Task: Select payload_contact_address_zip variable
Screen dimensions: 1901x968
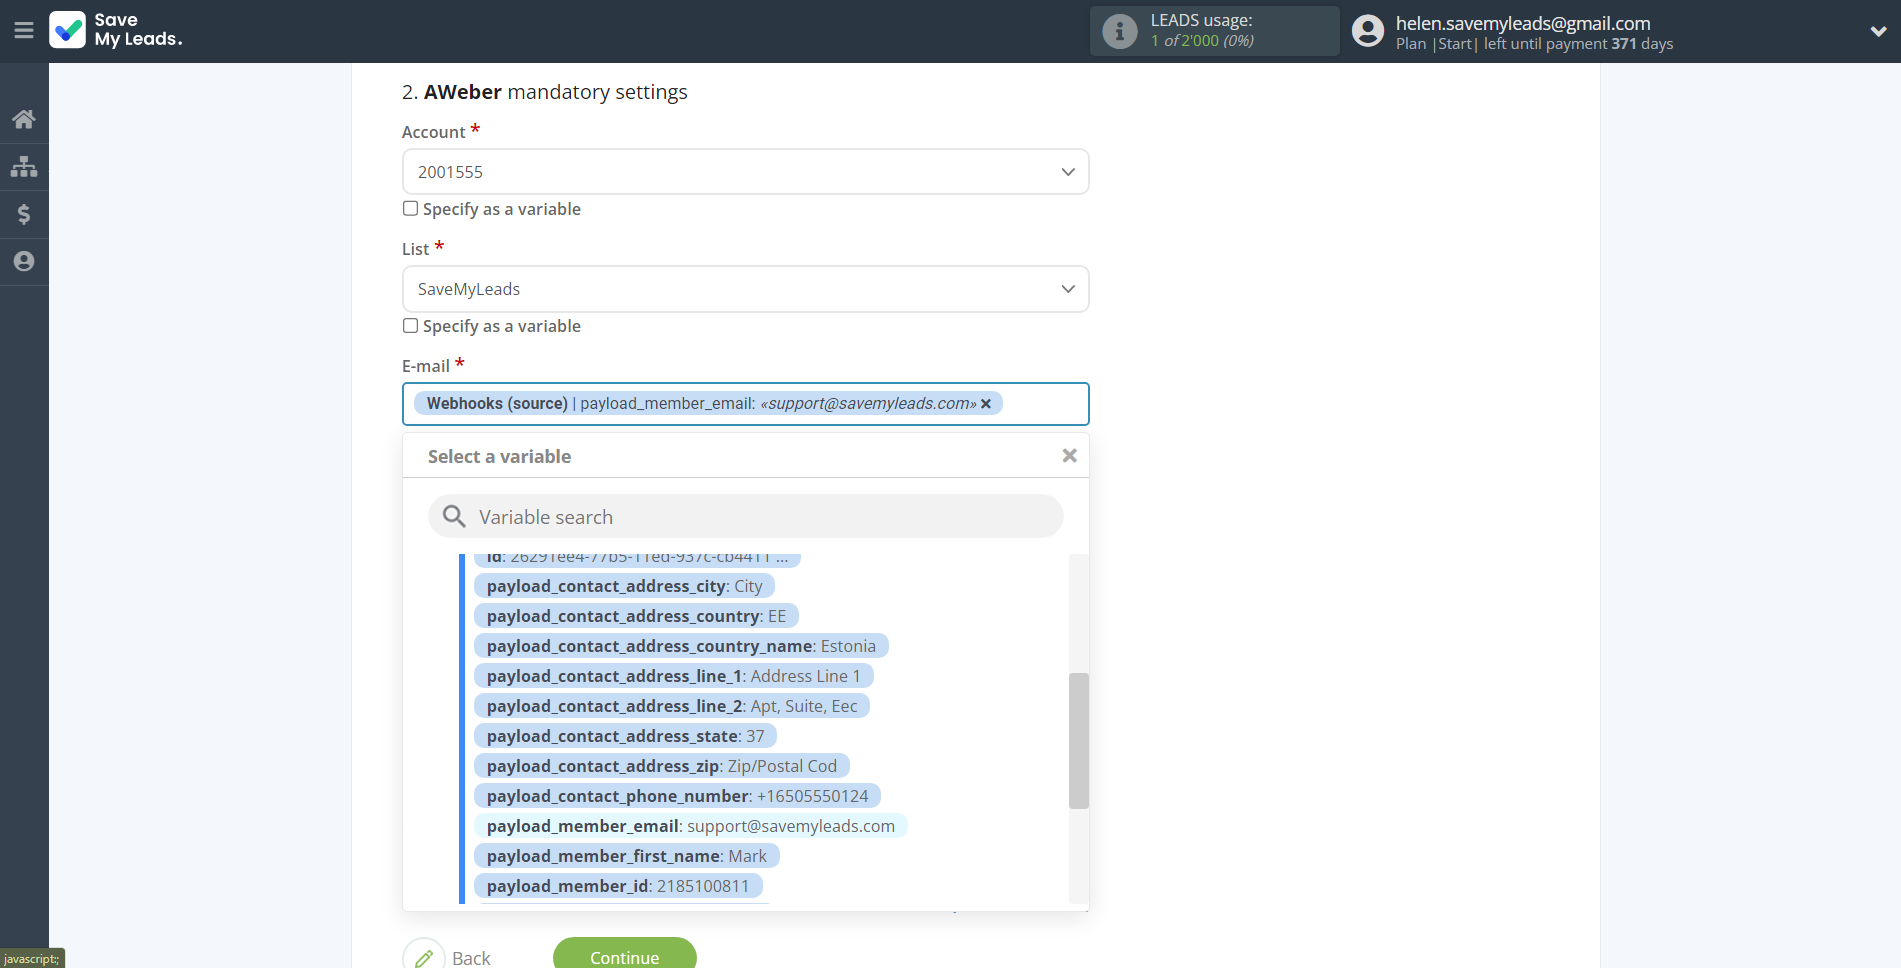Action: pyautogui.click(x=661, y=766)
